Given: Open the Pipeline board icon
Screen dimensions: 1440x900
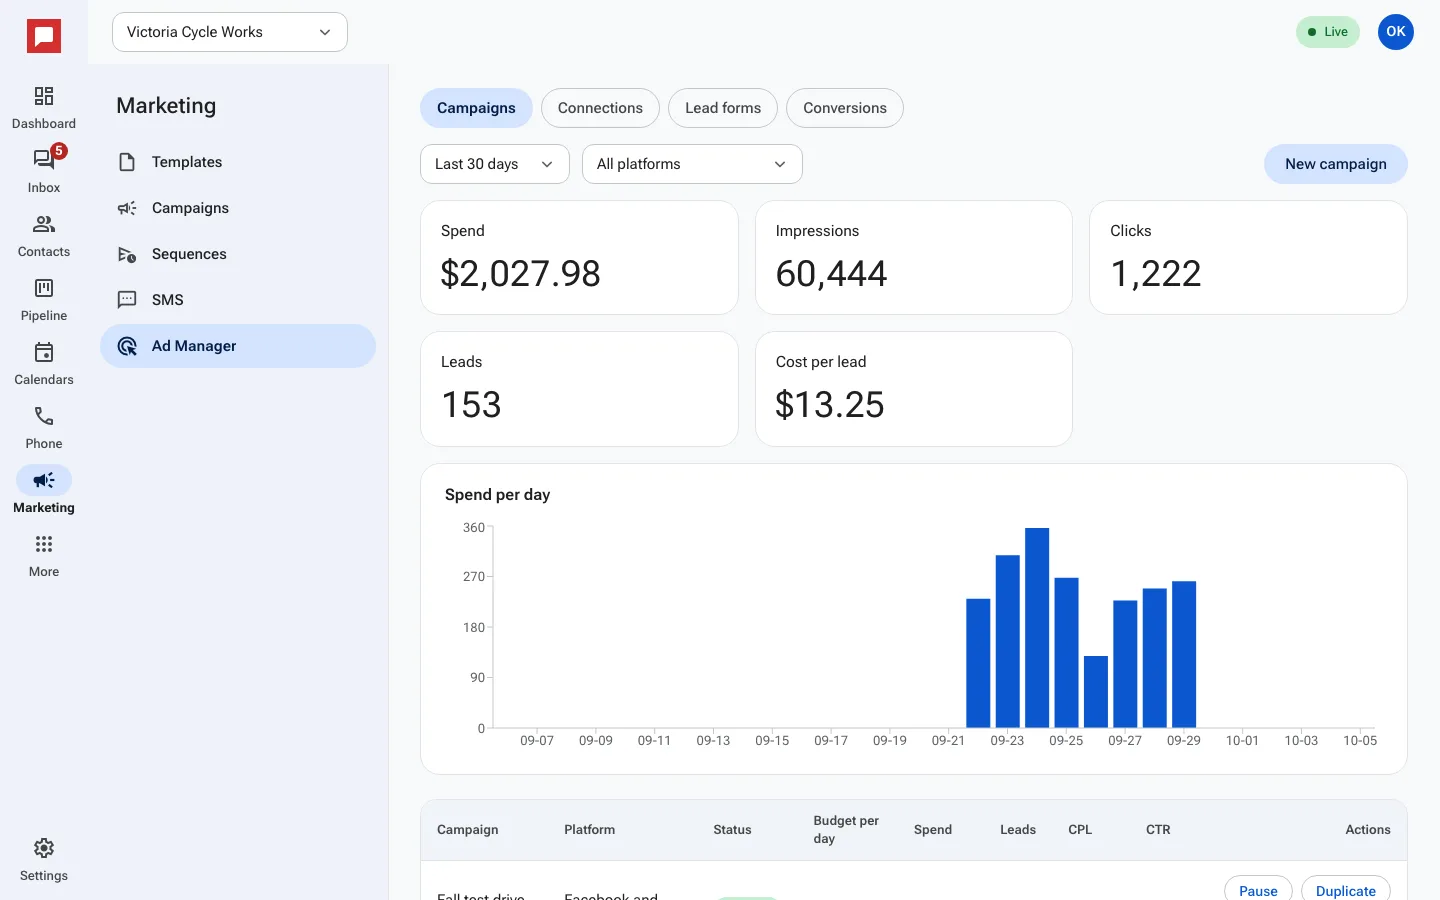Looking at the screenshot, I should click(x=44, y=288).
